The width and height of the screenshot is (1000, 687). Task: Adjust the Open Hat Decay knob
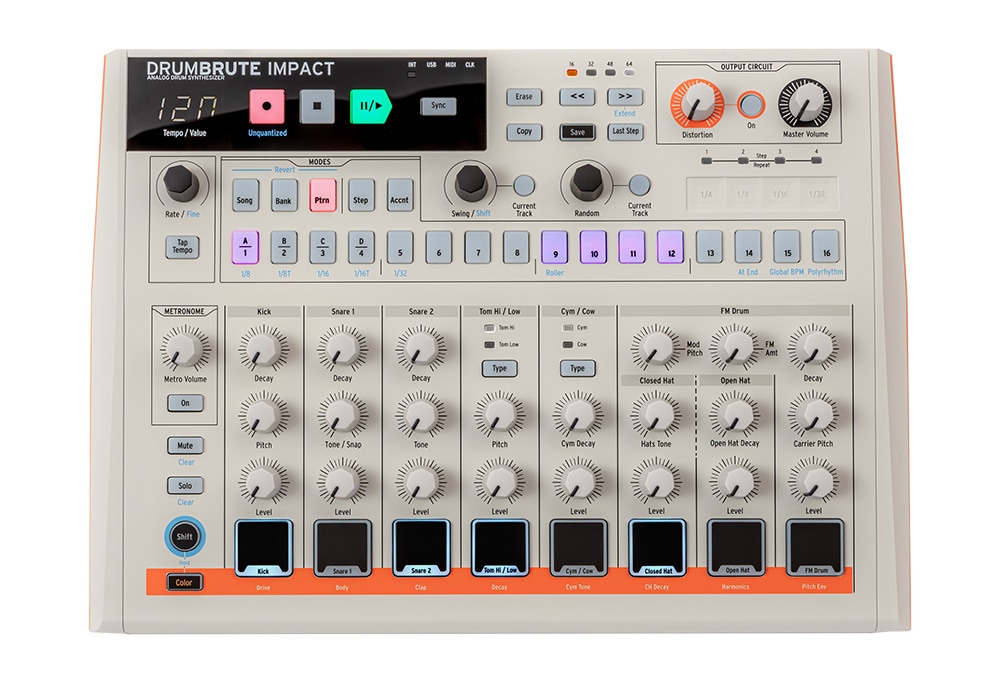(x=735, y=415)
